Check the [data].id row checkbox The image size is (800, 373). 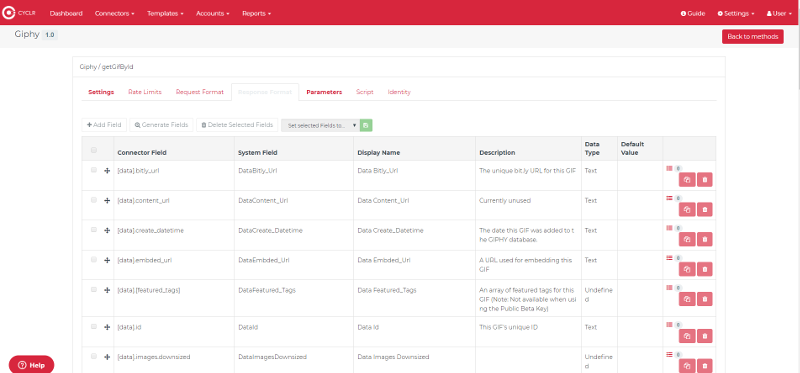(x=94, y=326)
